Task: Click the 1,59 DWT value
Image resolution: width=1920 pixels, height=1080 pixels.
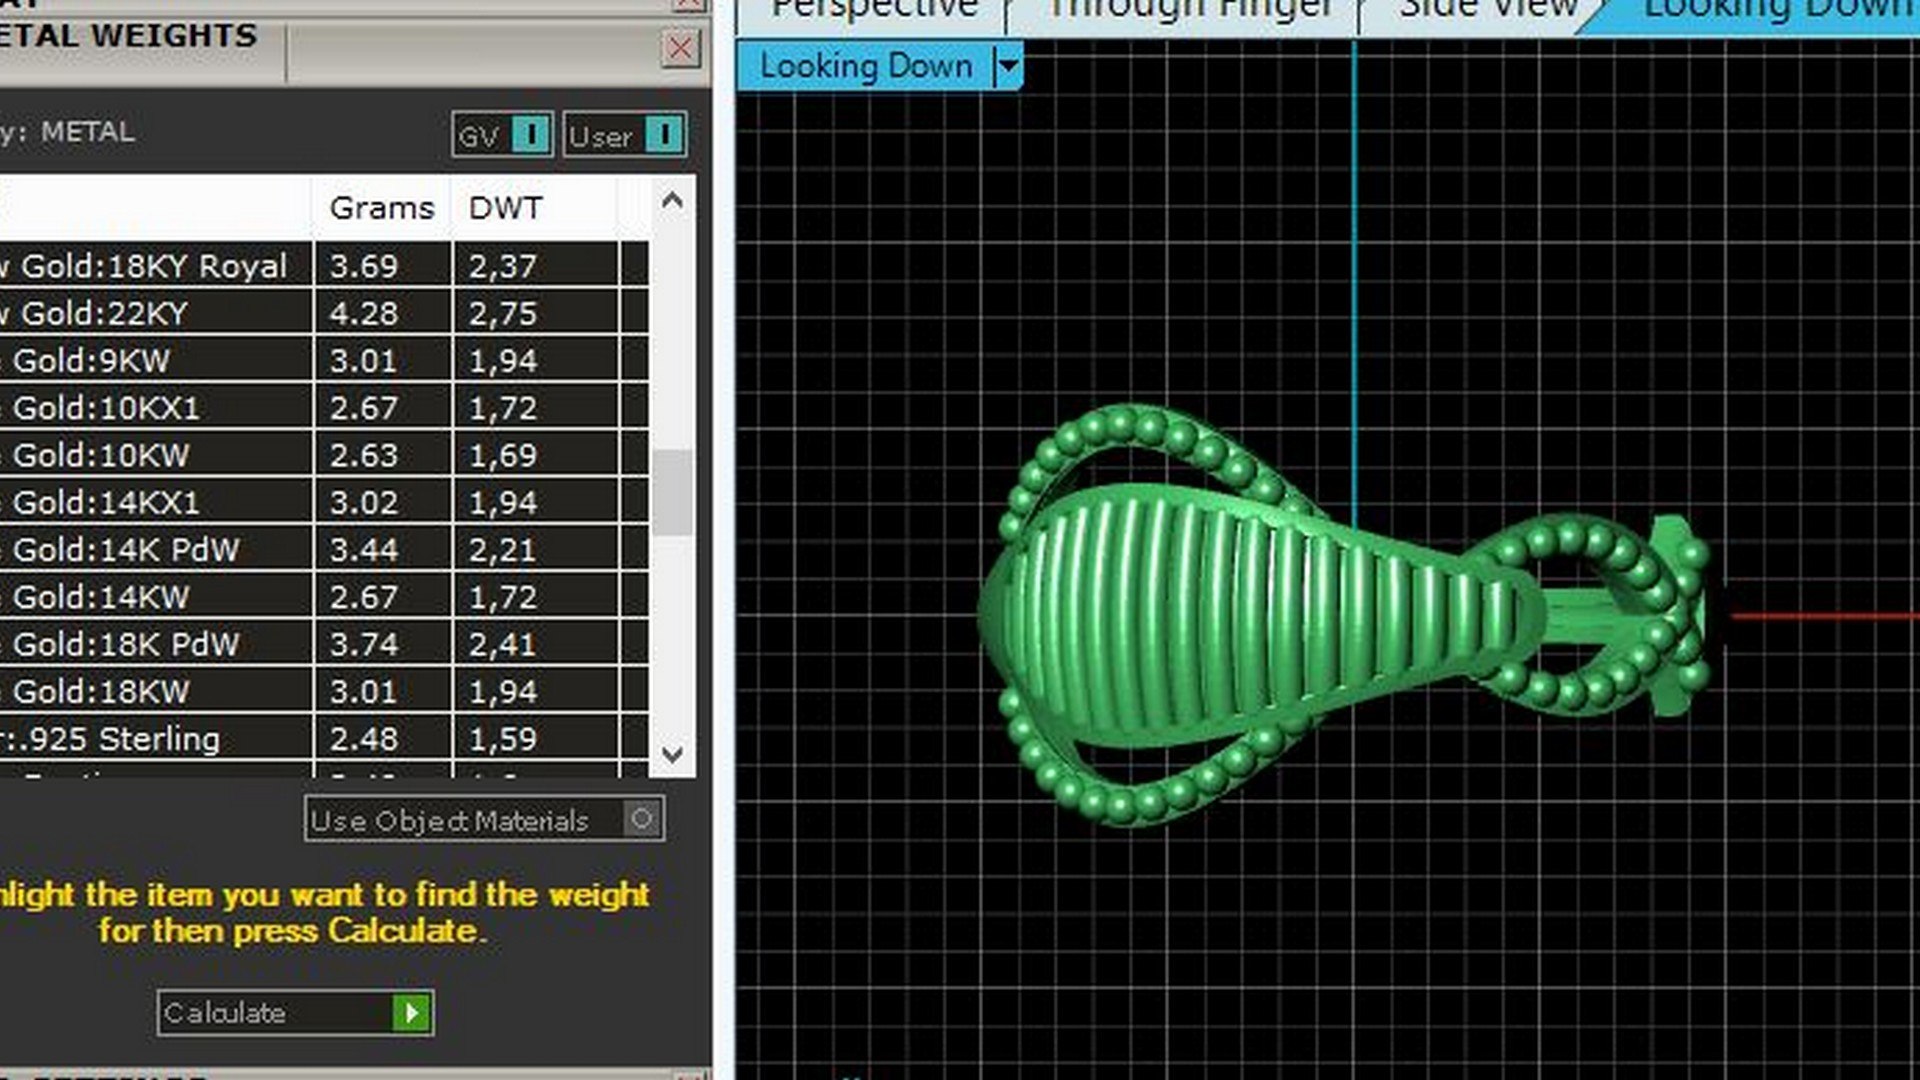Action: (503, 739)
